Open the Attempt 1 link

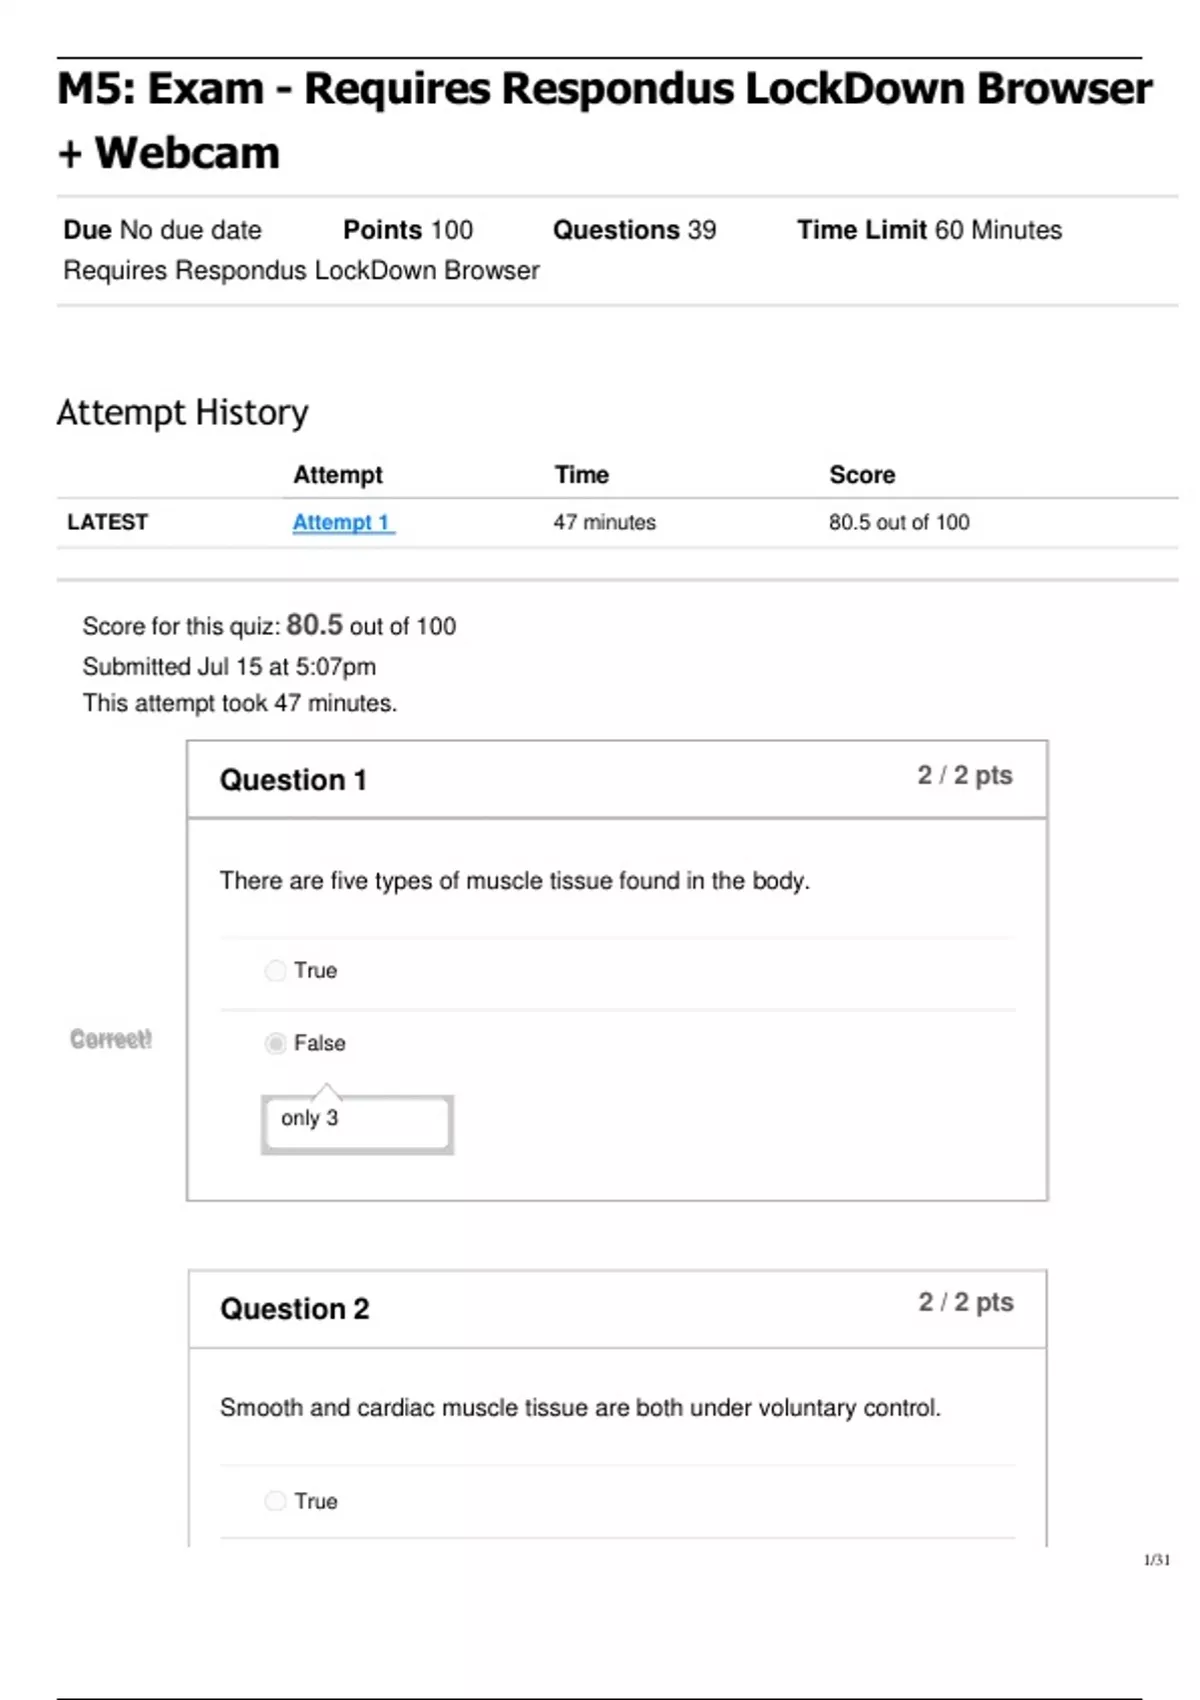coord(342,522)
